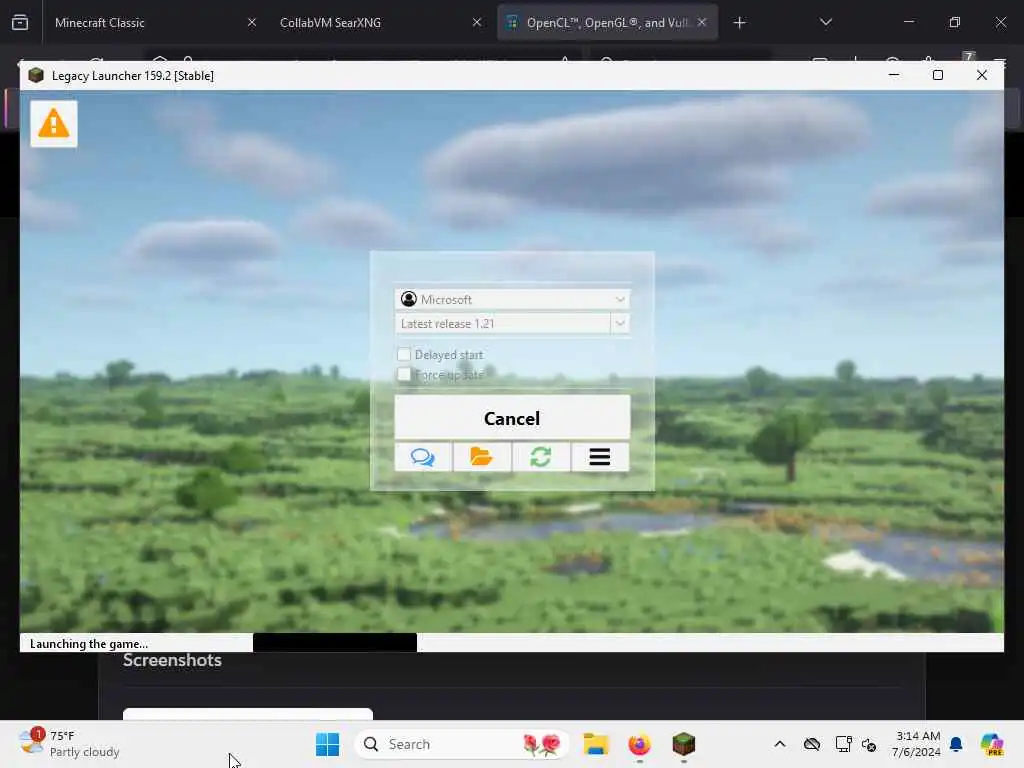Viewport: 1024px width, 768px height.
Task: Open the chat support bubbles icon
Action: (423, 456)
